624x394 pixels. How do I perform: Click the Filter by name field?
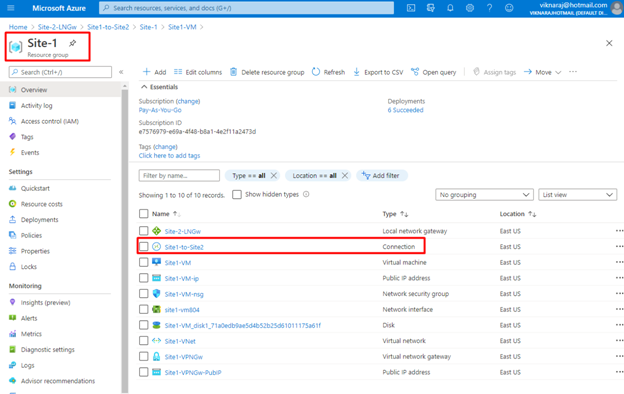[x=179, y=176]
